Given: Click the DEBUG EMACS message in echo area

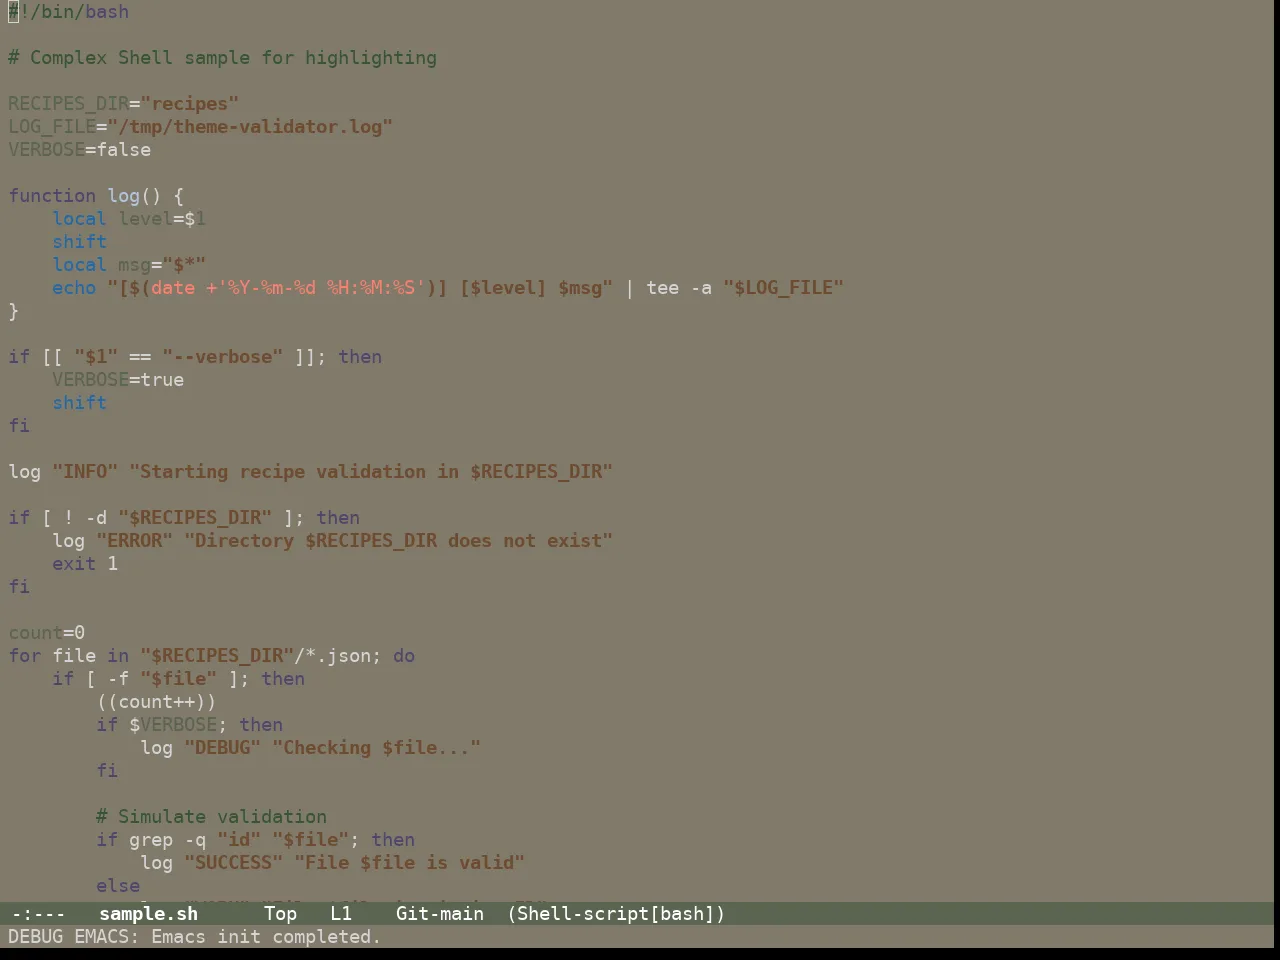Looking at the screenshot, I should [194, 937].
